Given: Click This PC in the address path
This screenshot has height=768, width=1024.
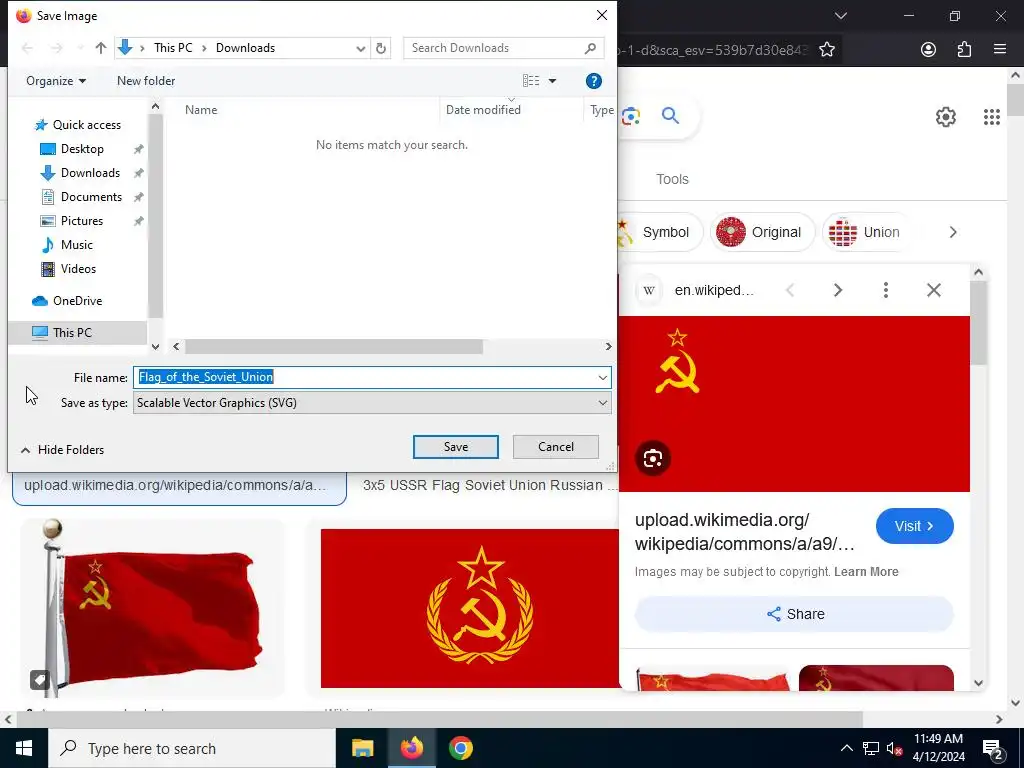Looking at the screenshot, I should [x=173, y=48].
